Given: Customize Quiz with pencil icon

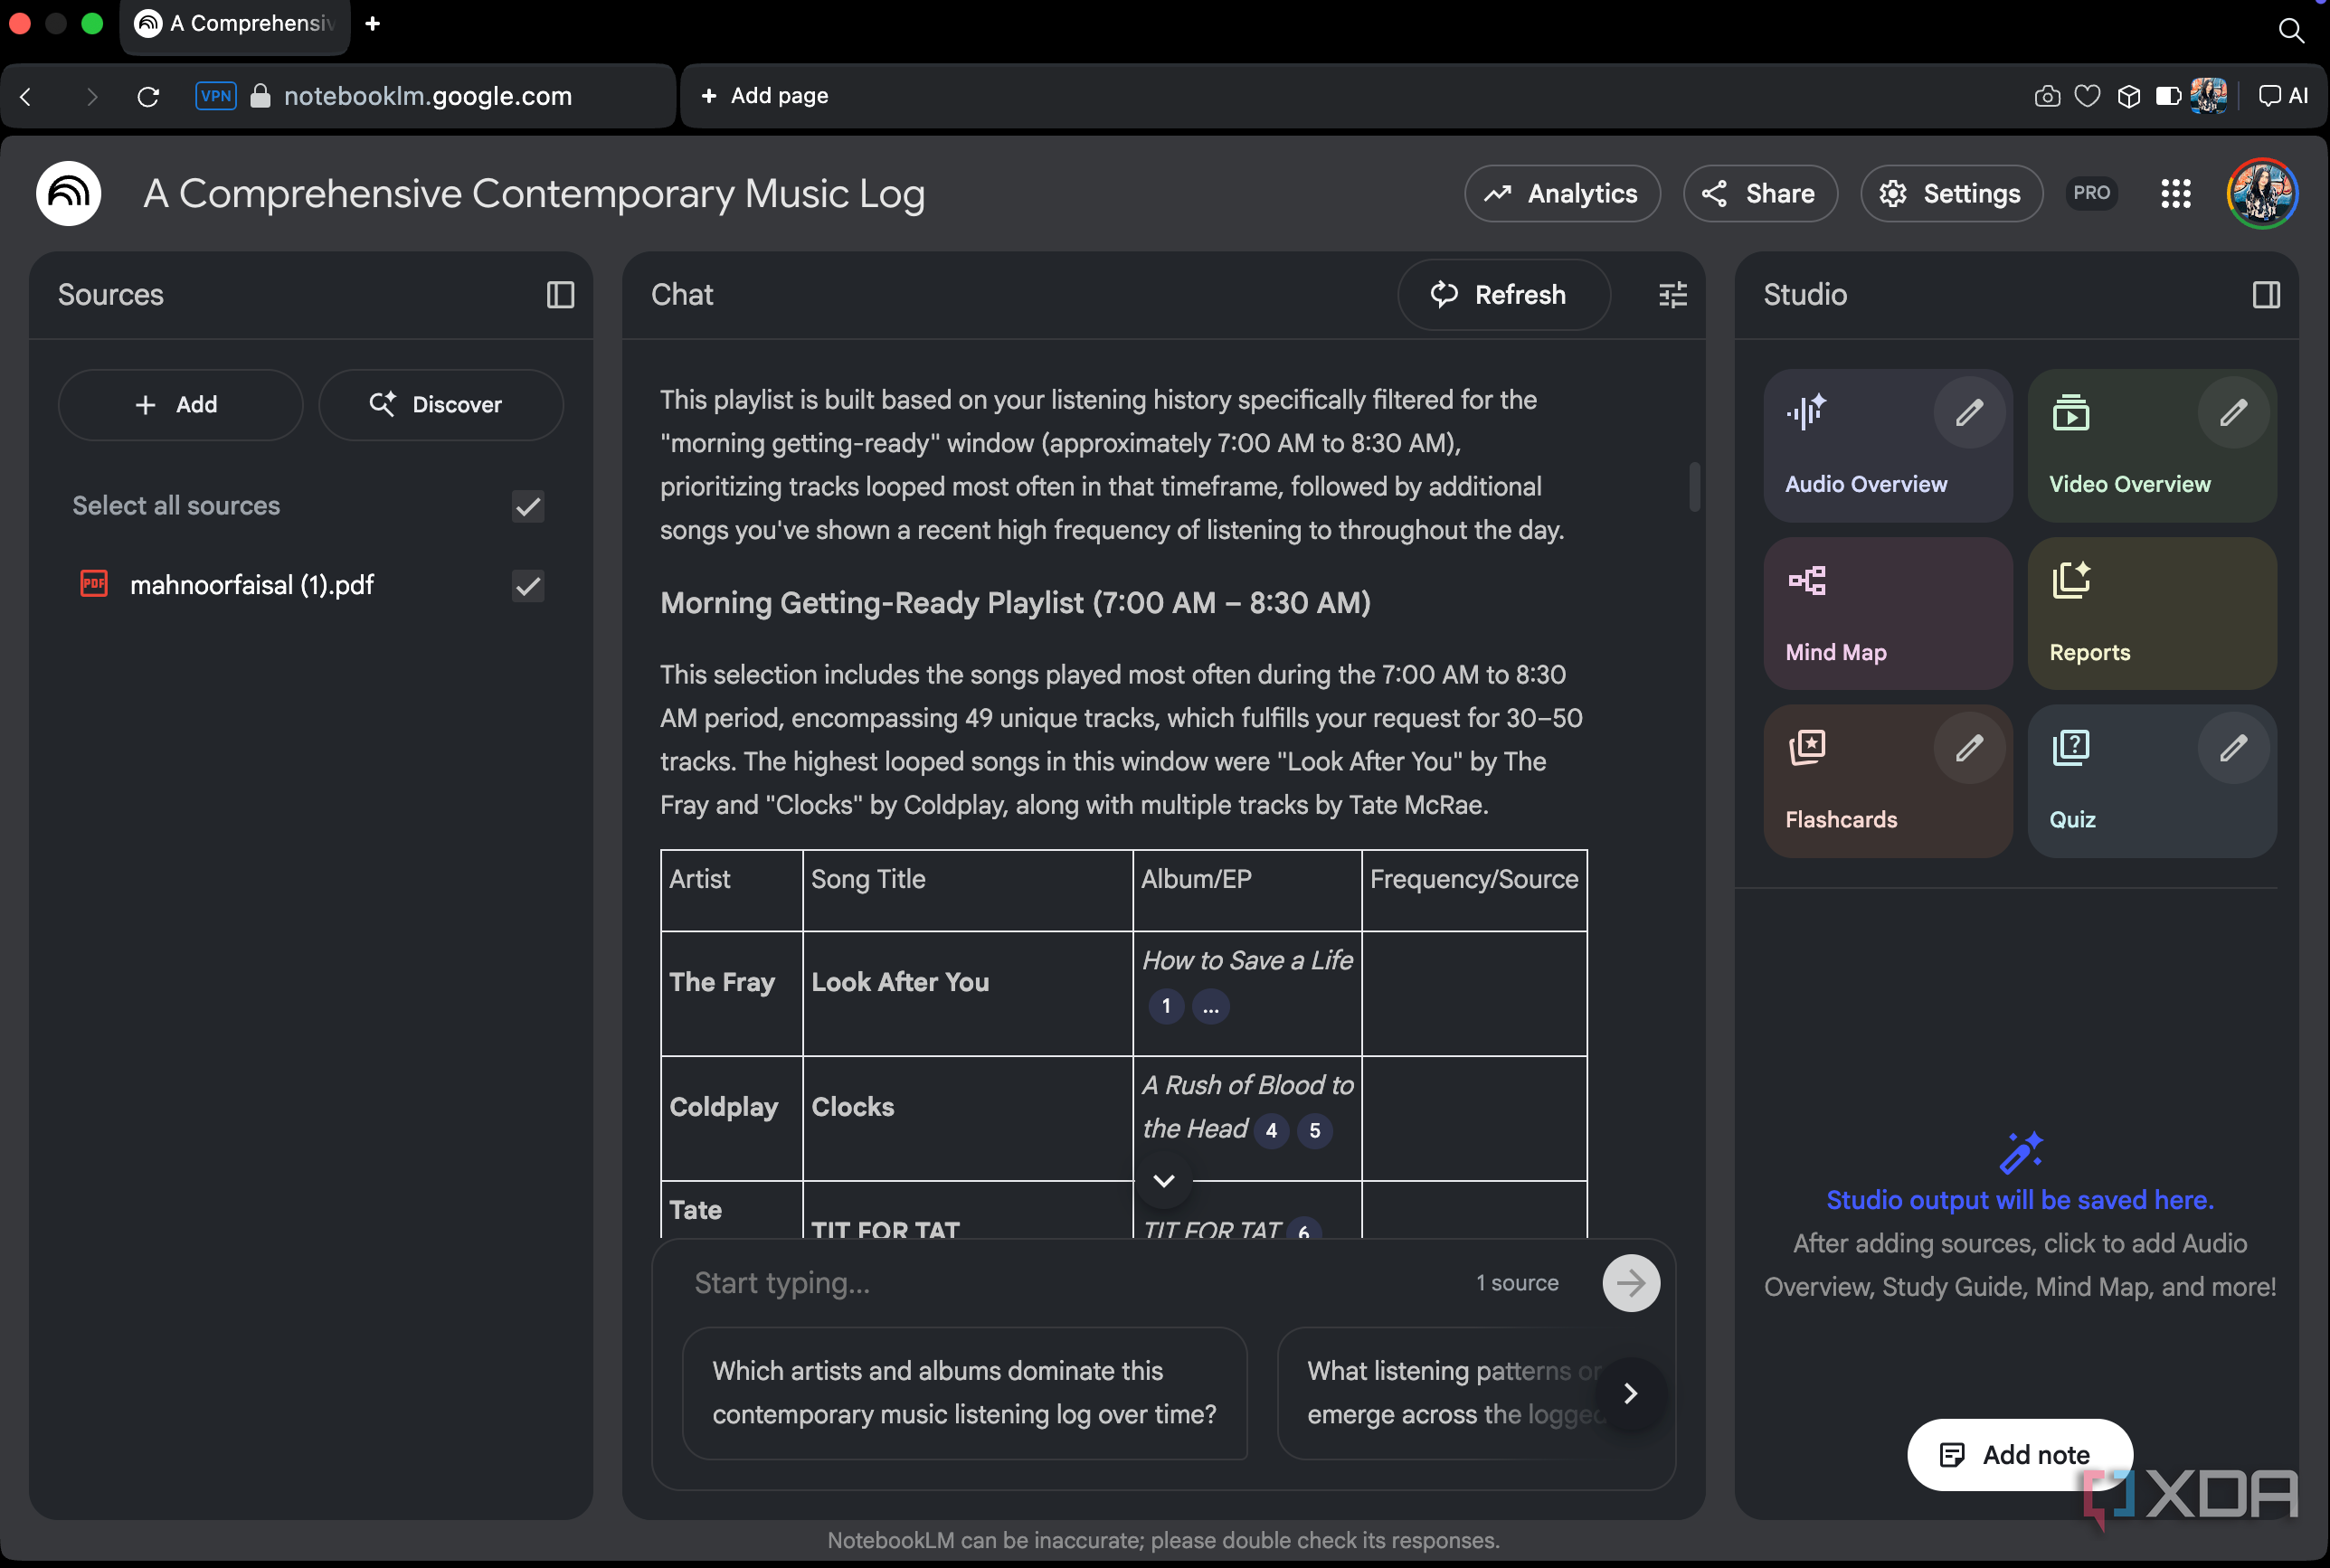Looking at the screenshot, I should pyautogui.click(x=2233, y=748).
